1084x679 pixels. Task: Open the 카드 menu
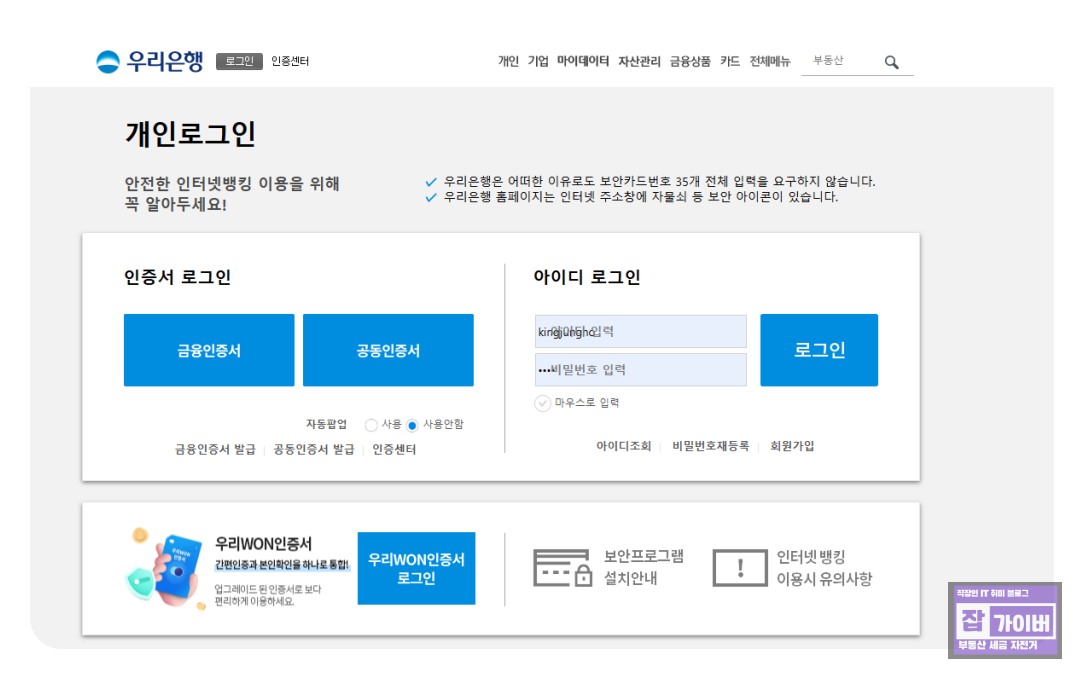pyautogui.click(x=730, y=62)
